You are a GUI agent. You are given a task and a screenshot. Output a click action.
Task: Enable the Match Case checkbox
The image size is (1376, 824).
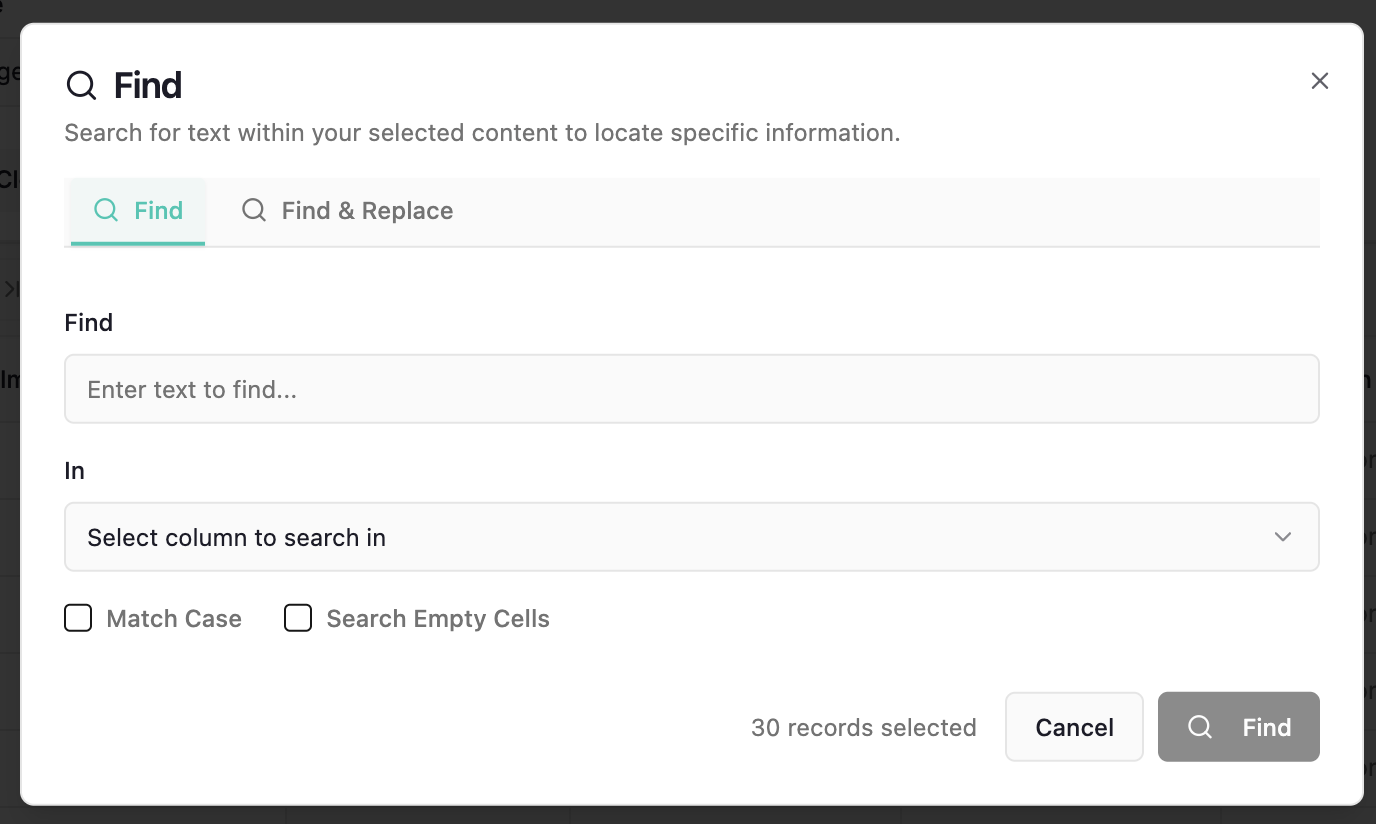(78, 618)
